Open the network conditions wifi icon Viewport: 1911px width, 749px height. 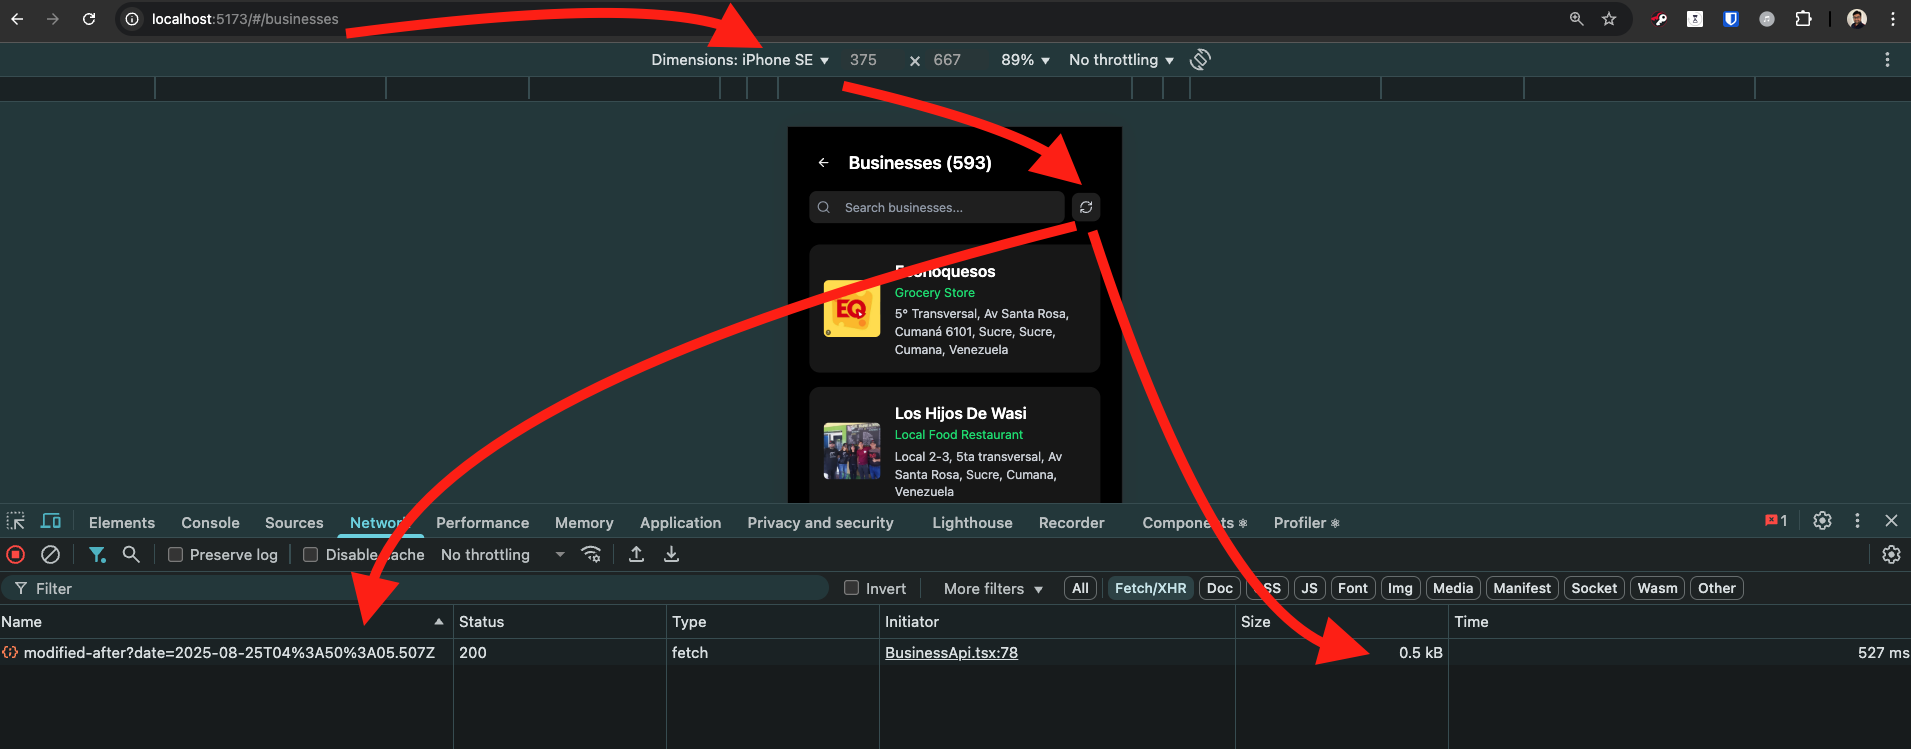point(591,554)
